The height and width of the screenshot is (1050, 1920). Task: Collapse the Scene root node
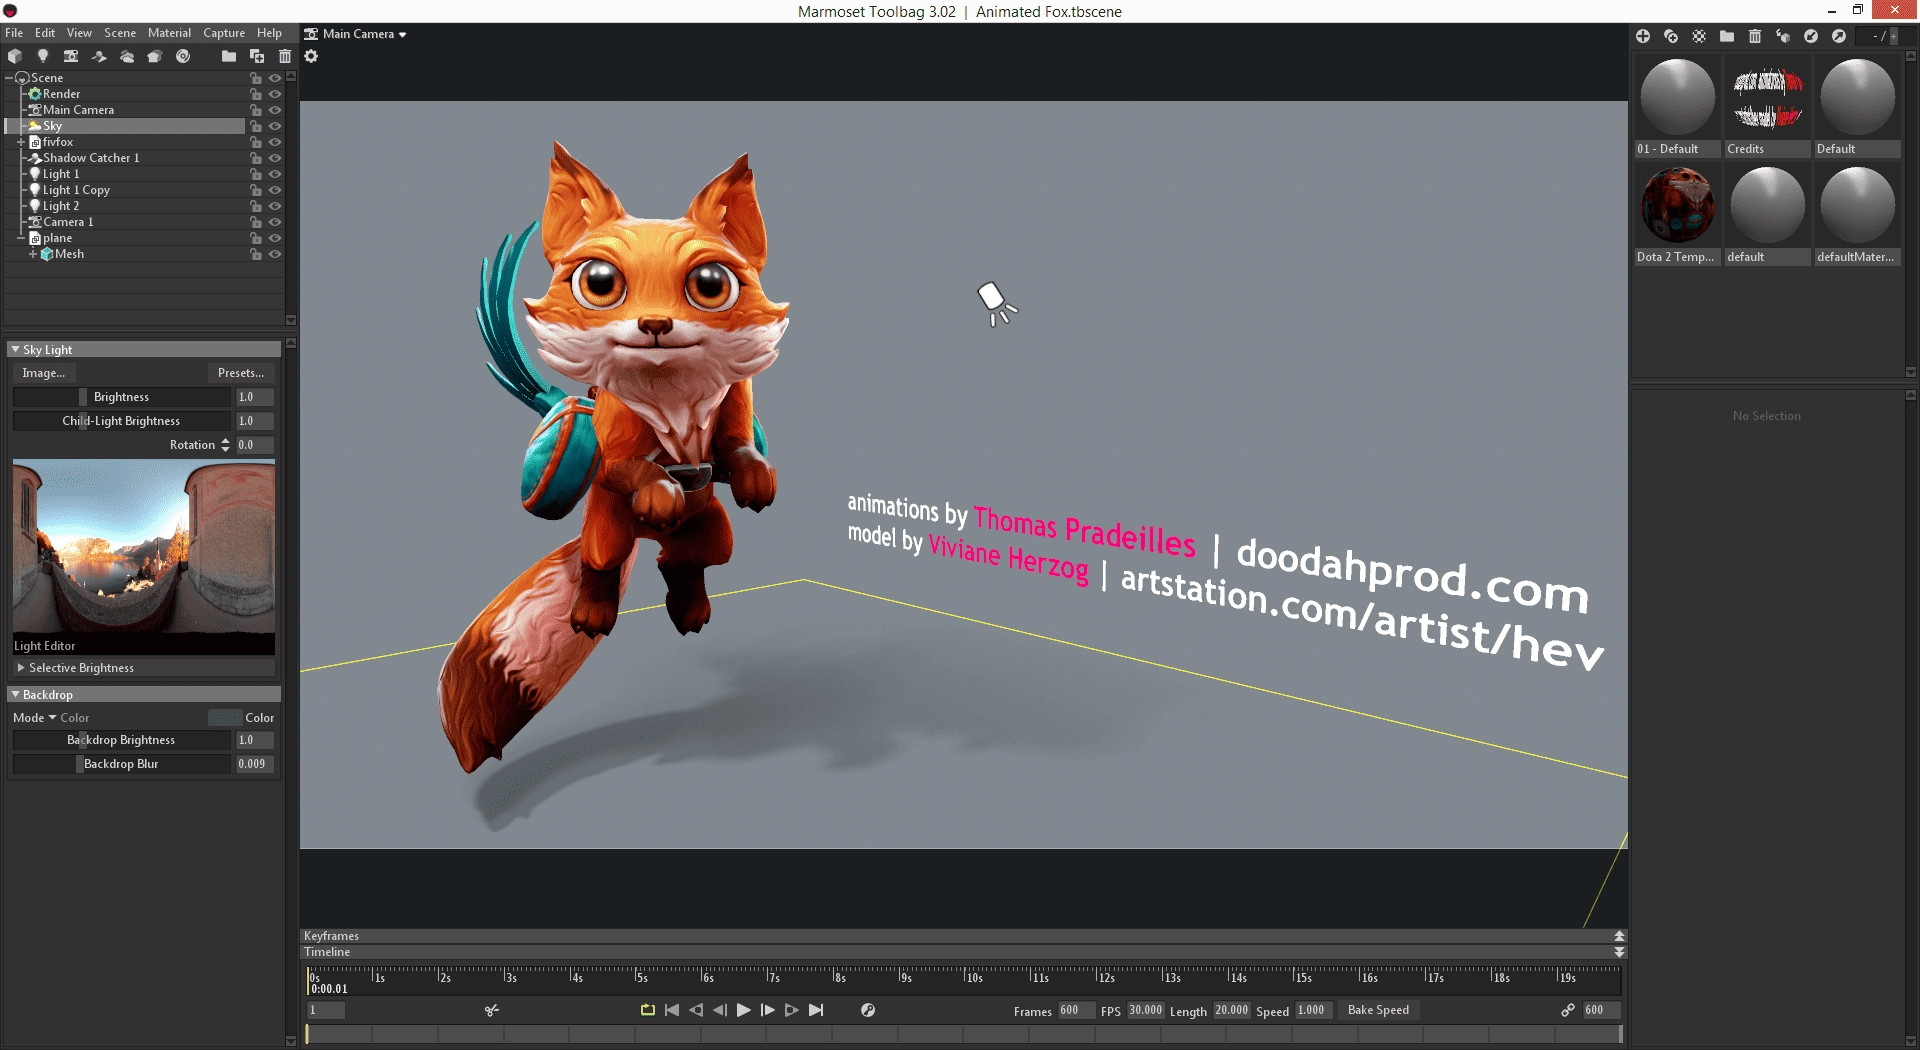(x=10, y=78)
